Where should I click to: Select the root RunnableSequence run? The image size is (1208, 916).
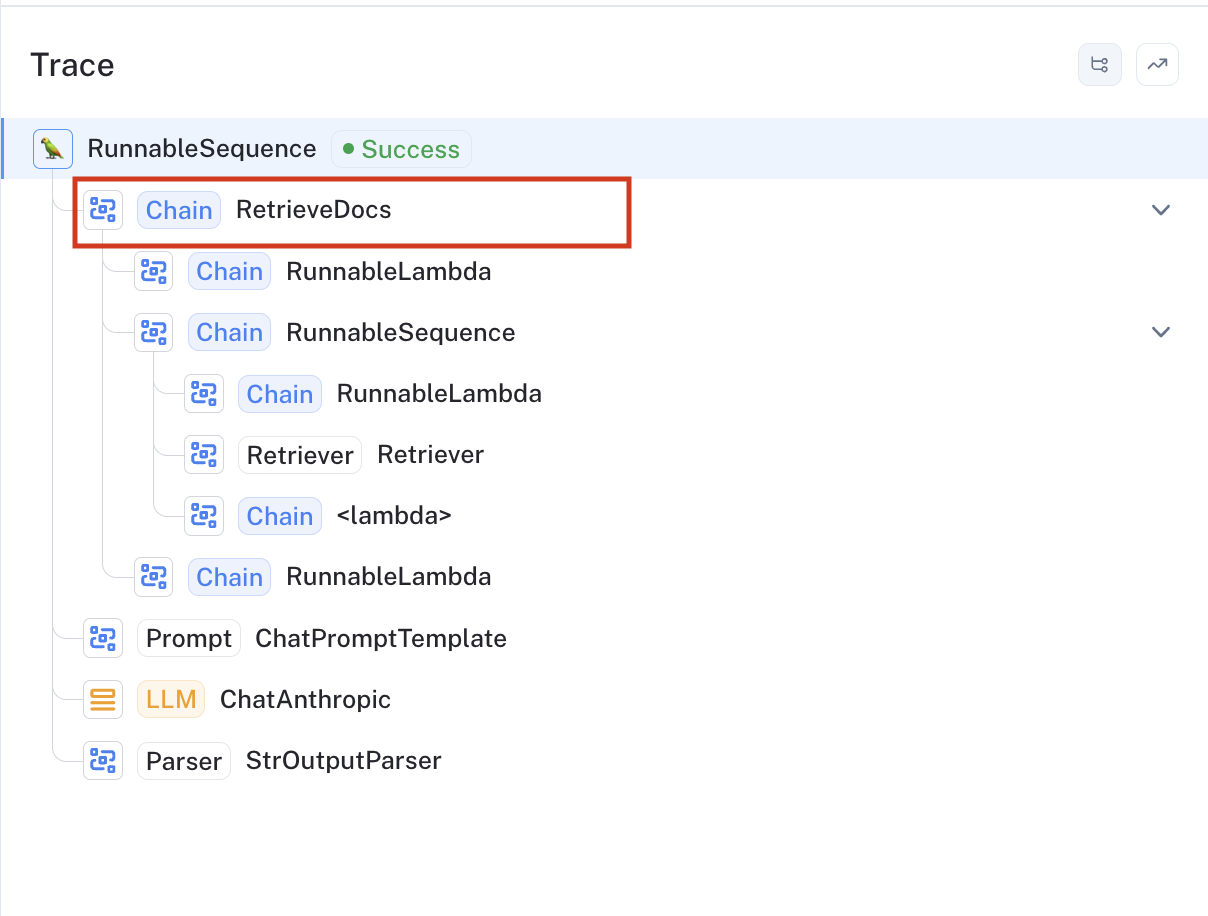coord(202,149)
